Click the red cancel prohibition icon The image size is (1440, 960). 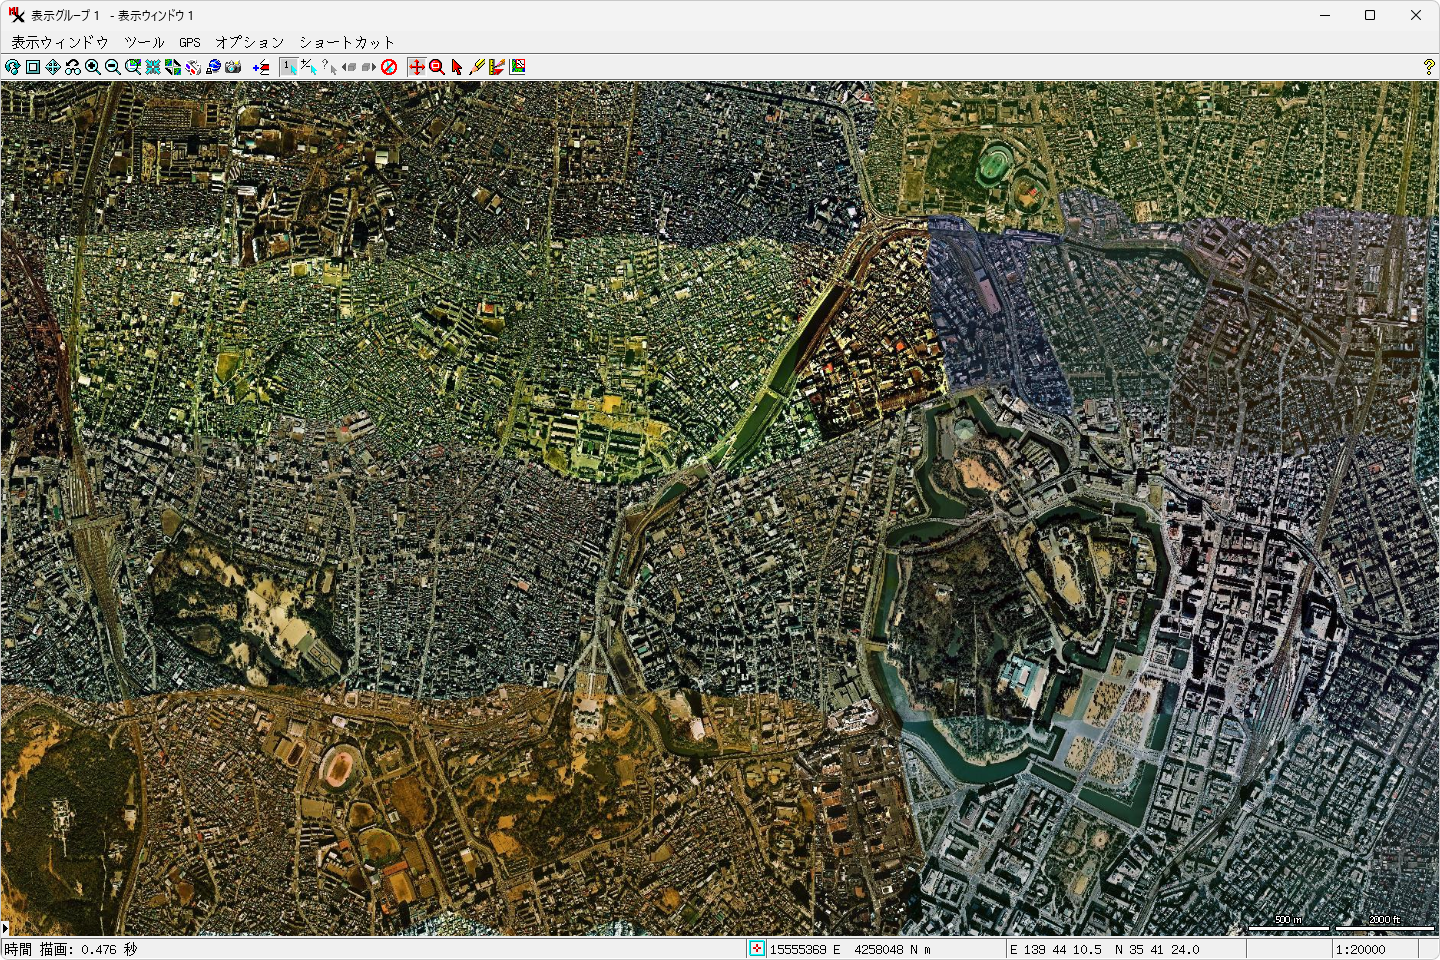pos(389,67)
